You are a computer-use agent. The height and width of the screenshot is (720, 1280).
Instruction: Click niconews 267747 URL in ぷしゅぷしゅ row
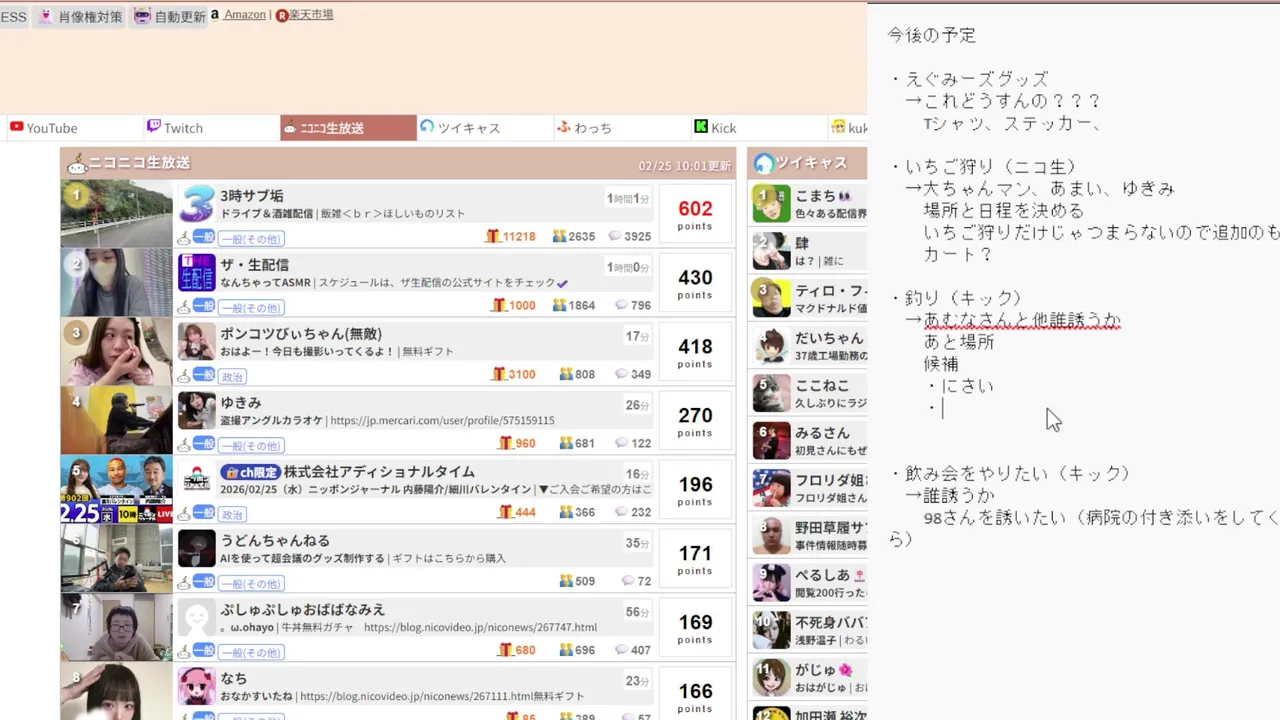click(x=481, y=628)
